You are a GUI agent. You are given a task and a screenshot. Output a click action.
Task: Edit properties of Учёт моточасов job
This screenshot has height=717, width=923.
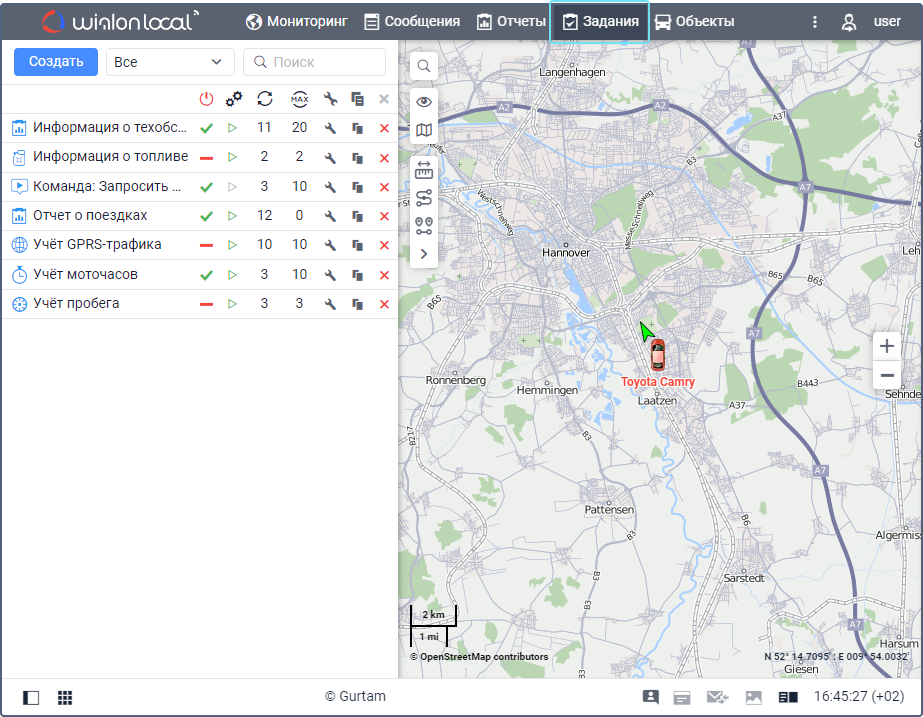[x=330, y=275]
